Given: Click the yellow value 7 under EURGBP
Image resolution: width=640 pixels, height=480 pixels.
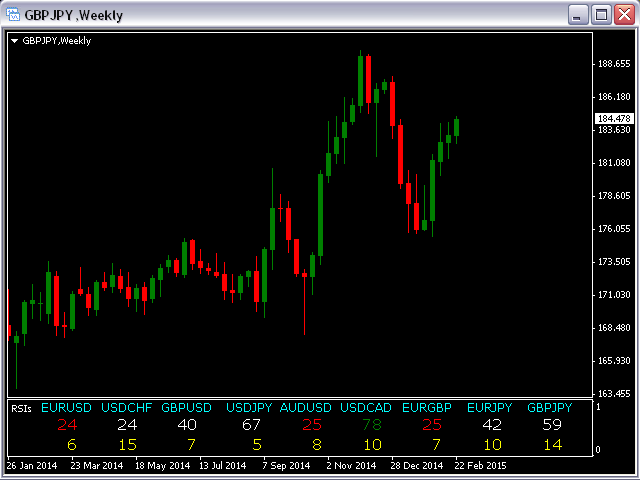Looking at the screenshot, I should [437, 444].
